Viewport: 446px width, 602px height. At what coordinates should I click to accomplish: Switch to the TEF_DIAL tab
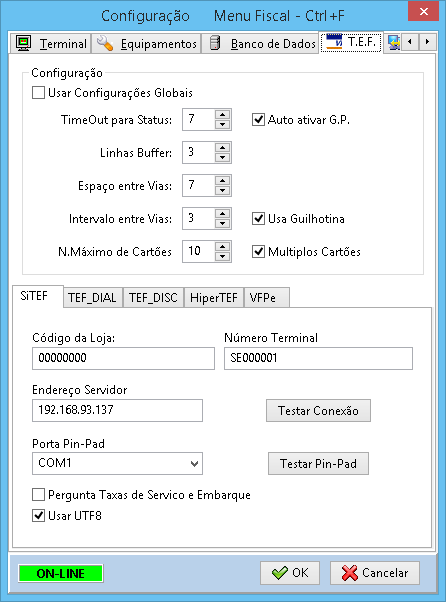(x=92, y=298)
